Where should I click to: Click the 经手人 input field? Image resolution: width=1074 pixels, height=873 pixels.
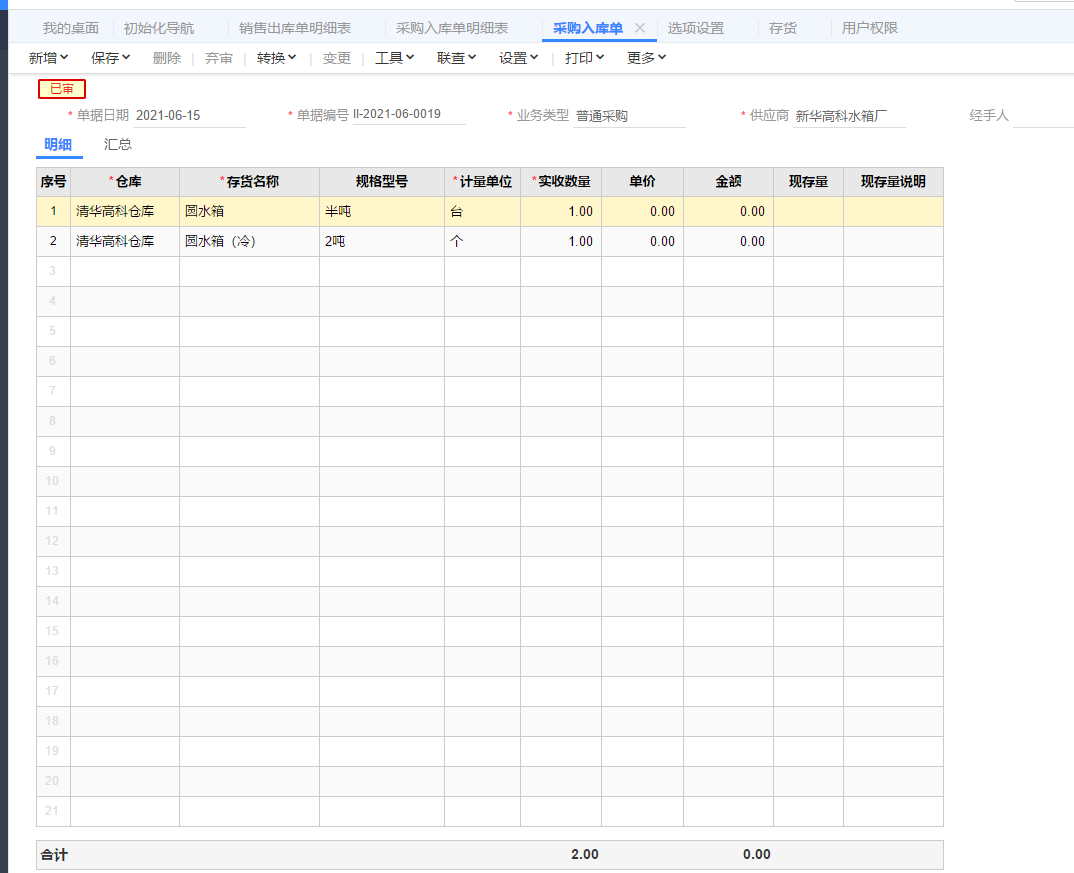pos(1042,116)
